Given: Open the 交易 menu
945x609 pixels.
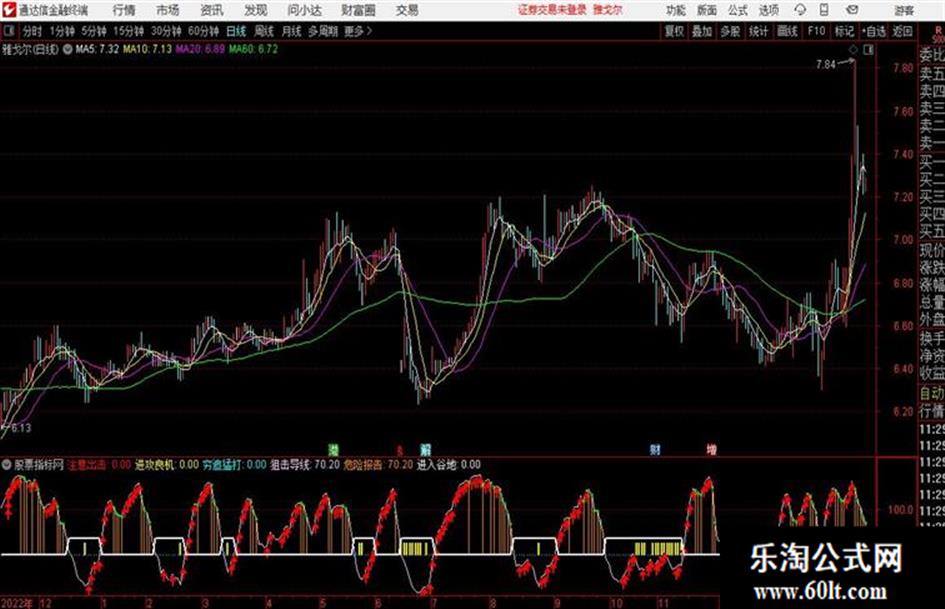Looking at the screenshot, I should coord(407,10).
